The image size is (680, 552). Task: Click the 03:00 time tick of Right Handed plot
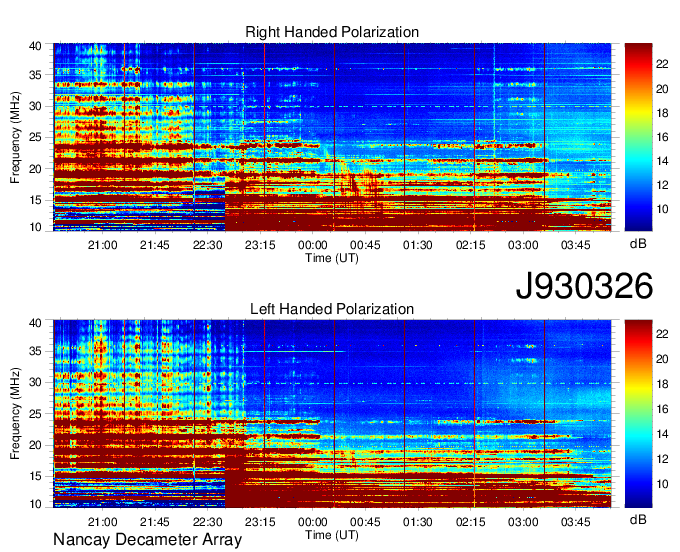point(523,245)
